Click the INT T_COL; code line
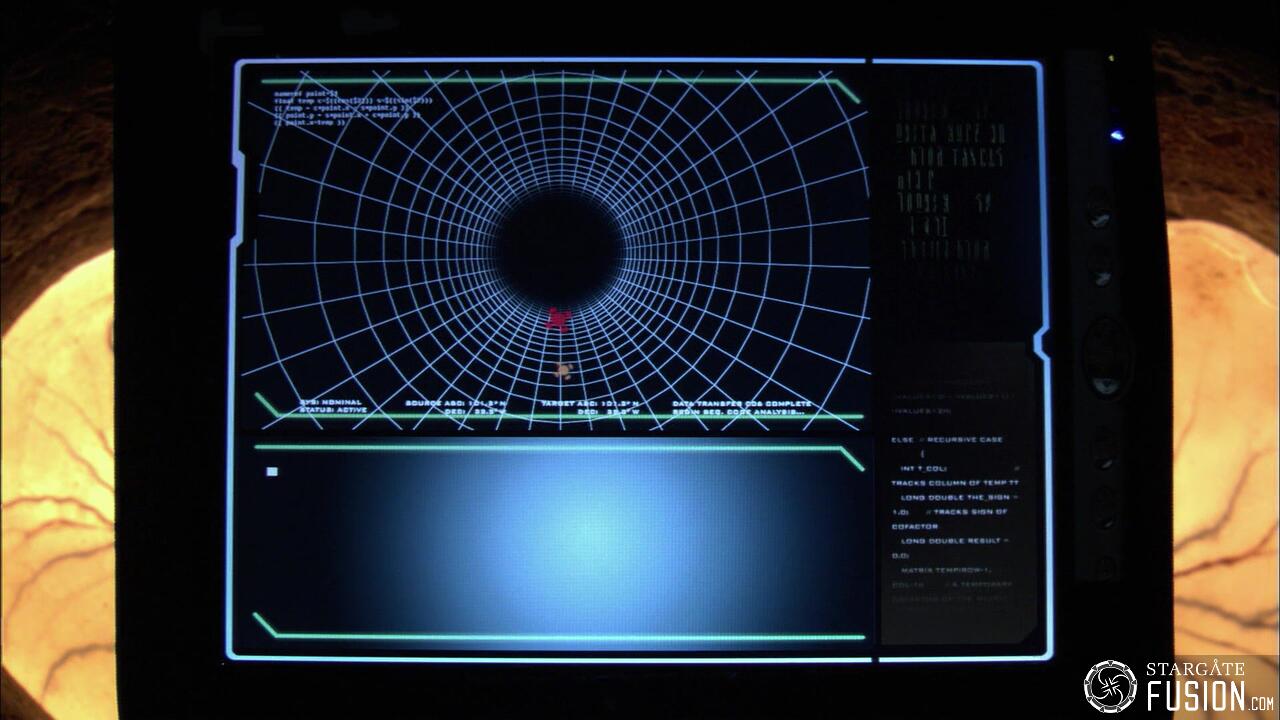Screen dimensions: 1280x720 (x=924, y=468)
